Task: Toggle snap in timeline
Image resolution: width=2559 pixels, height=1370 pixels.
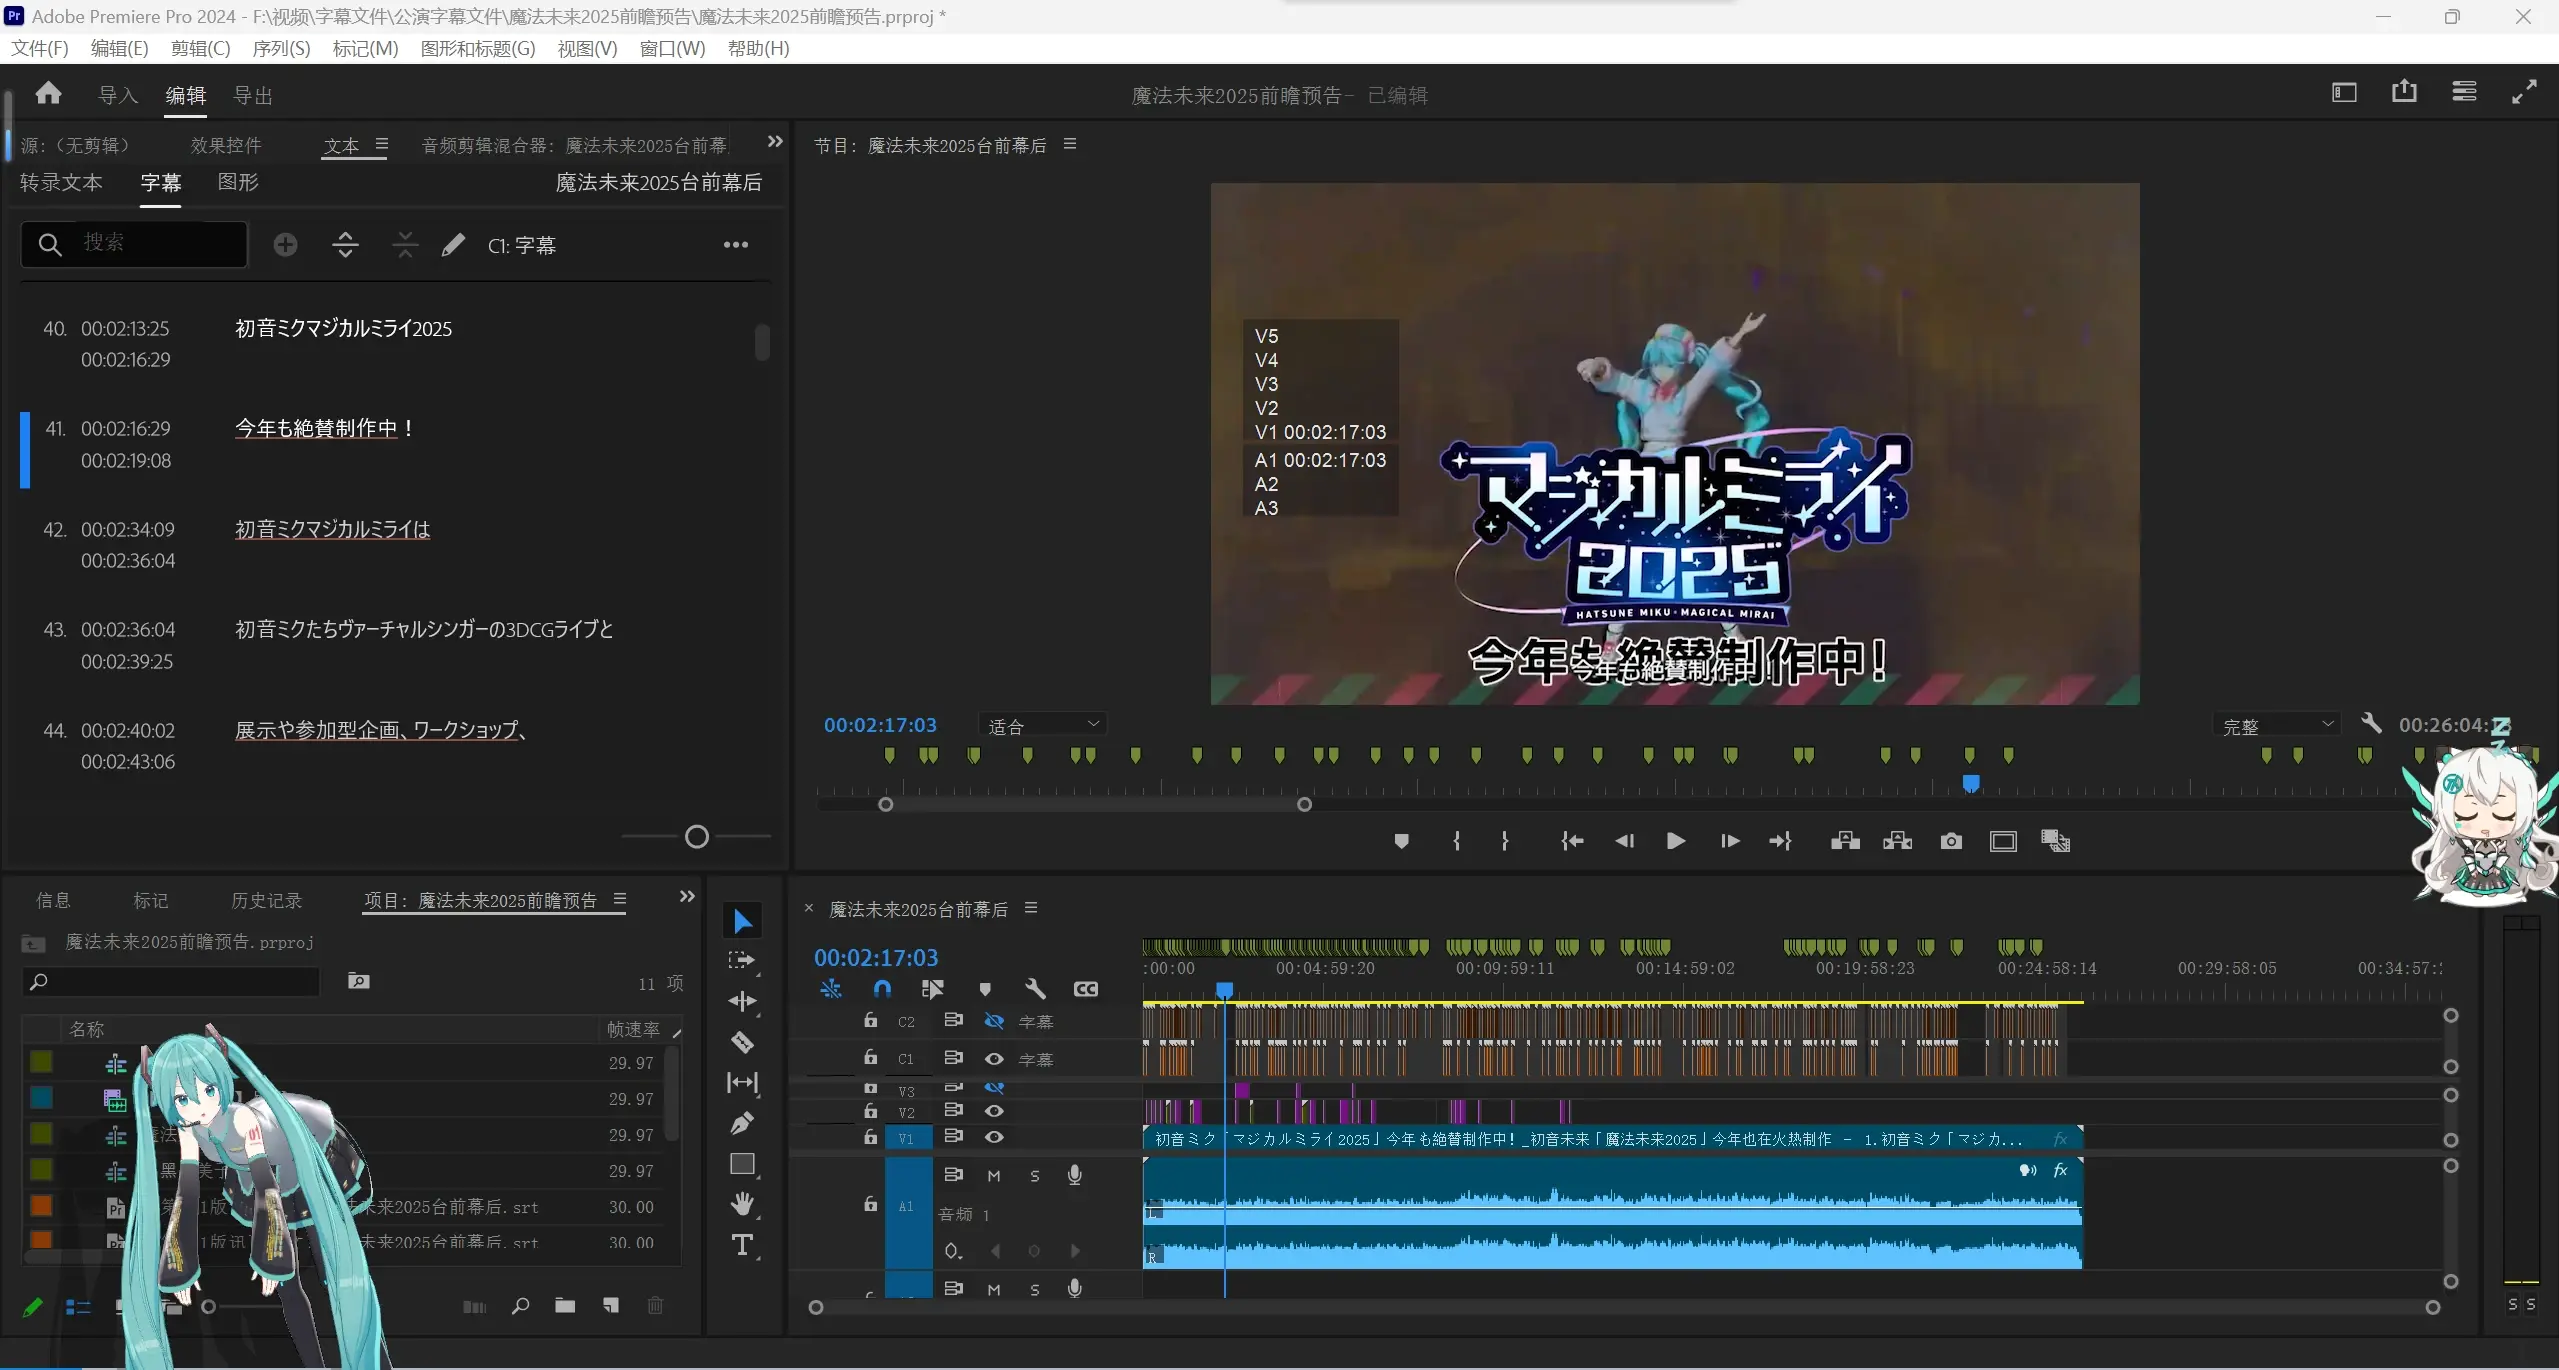Action: [881, 989]
